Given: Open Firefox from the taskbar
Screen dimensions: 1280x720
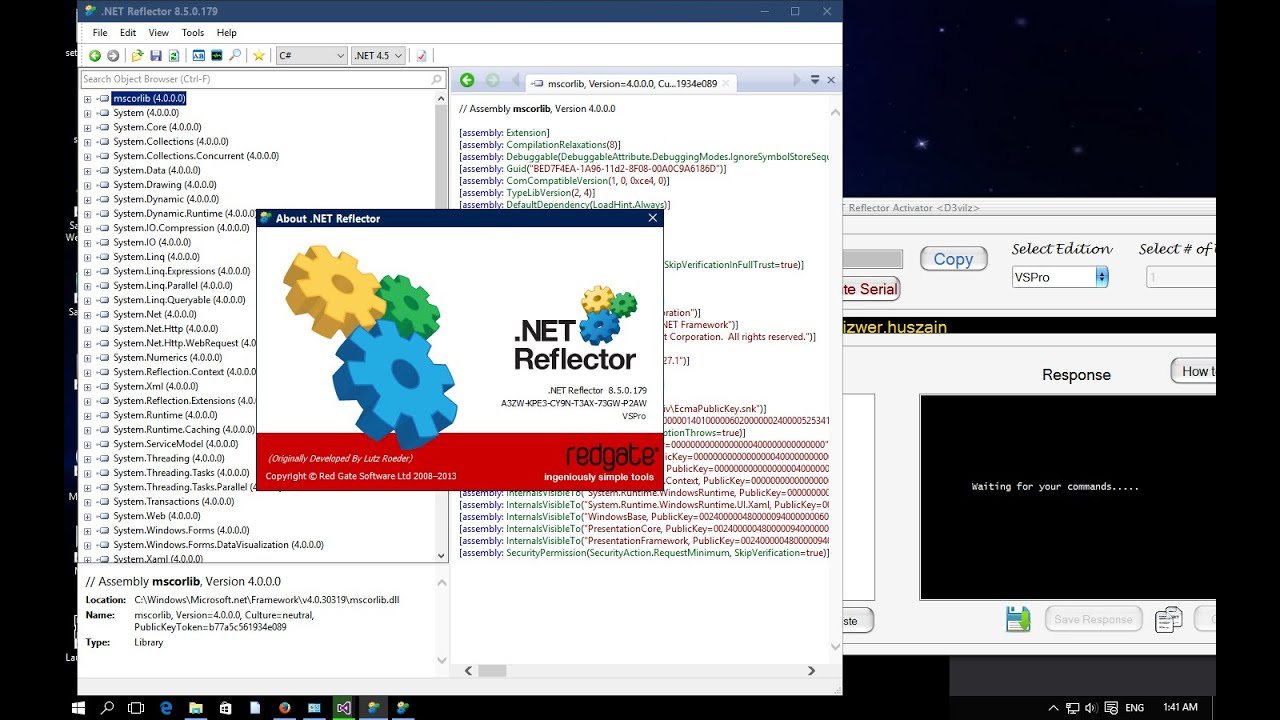Looking at the screenshot, I should 284,707.
